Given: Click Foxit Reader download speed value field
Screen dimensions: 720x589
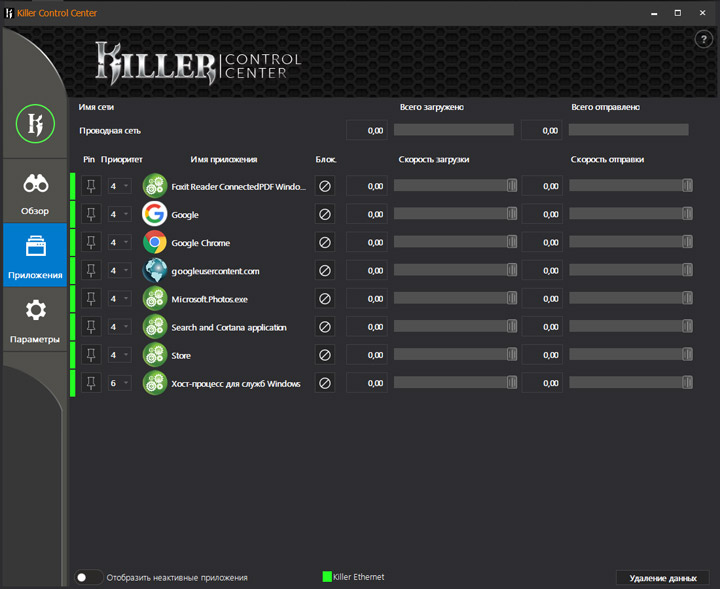Looking at the screenshot, I should coord(367,186).
